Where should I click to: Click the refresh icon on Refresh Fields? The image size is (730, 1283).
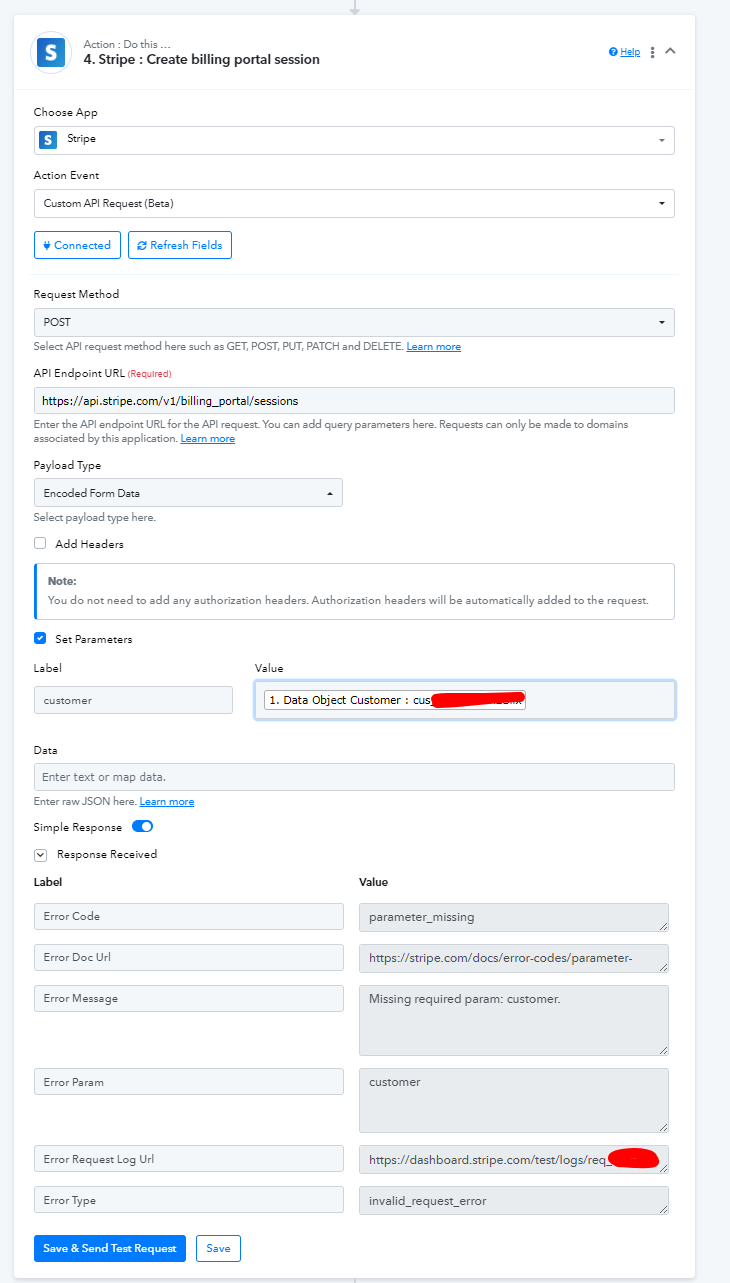point(142,245)
